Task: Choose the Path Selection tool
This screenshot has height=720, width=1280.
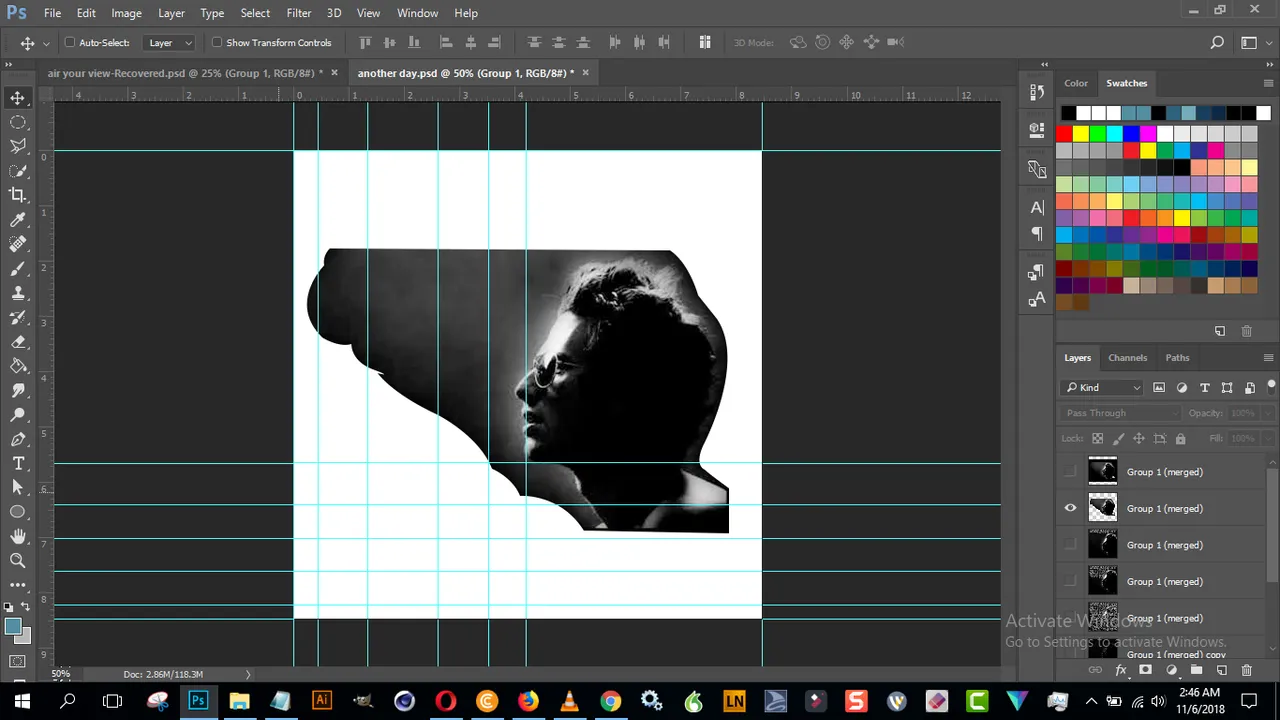Action: (x=18, y=488)
